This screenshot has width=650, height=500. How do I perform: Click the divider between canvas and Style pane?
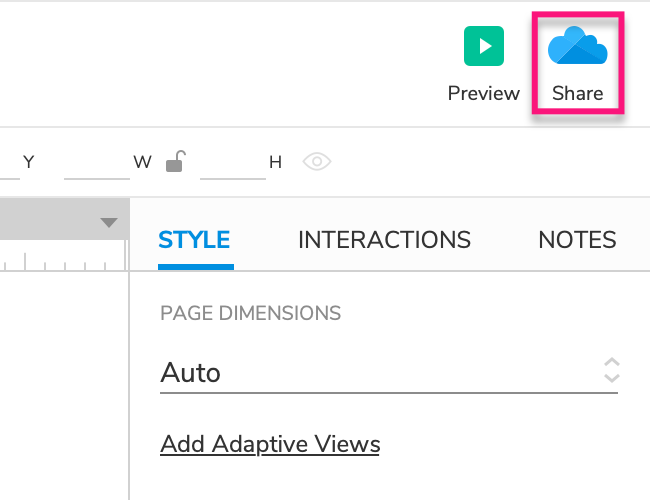click(129, 380)
